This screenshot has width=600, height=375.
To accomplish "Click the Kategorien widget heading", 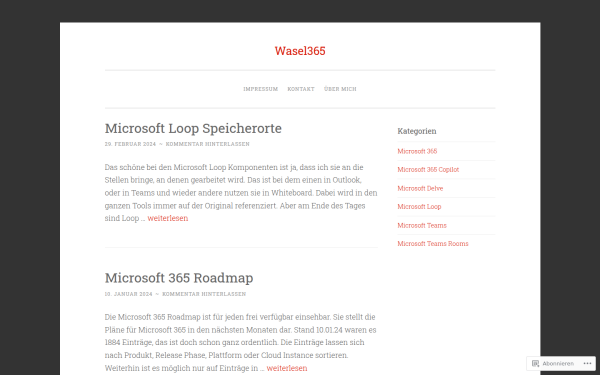I will (417, 131).
